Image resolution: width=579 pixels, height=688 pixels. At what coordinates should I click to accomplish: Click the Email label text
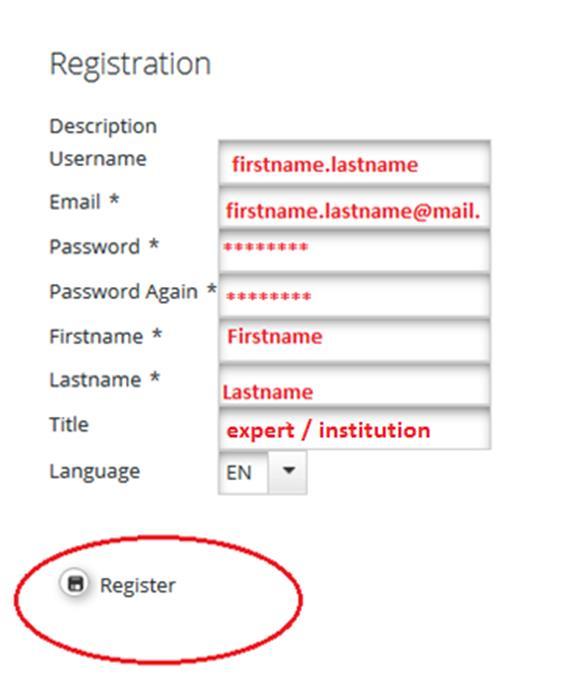[x=75, y=202]
